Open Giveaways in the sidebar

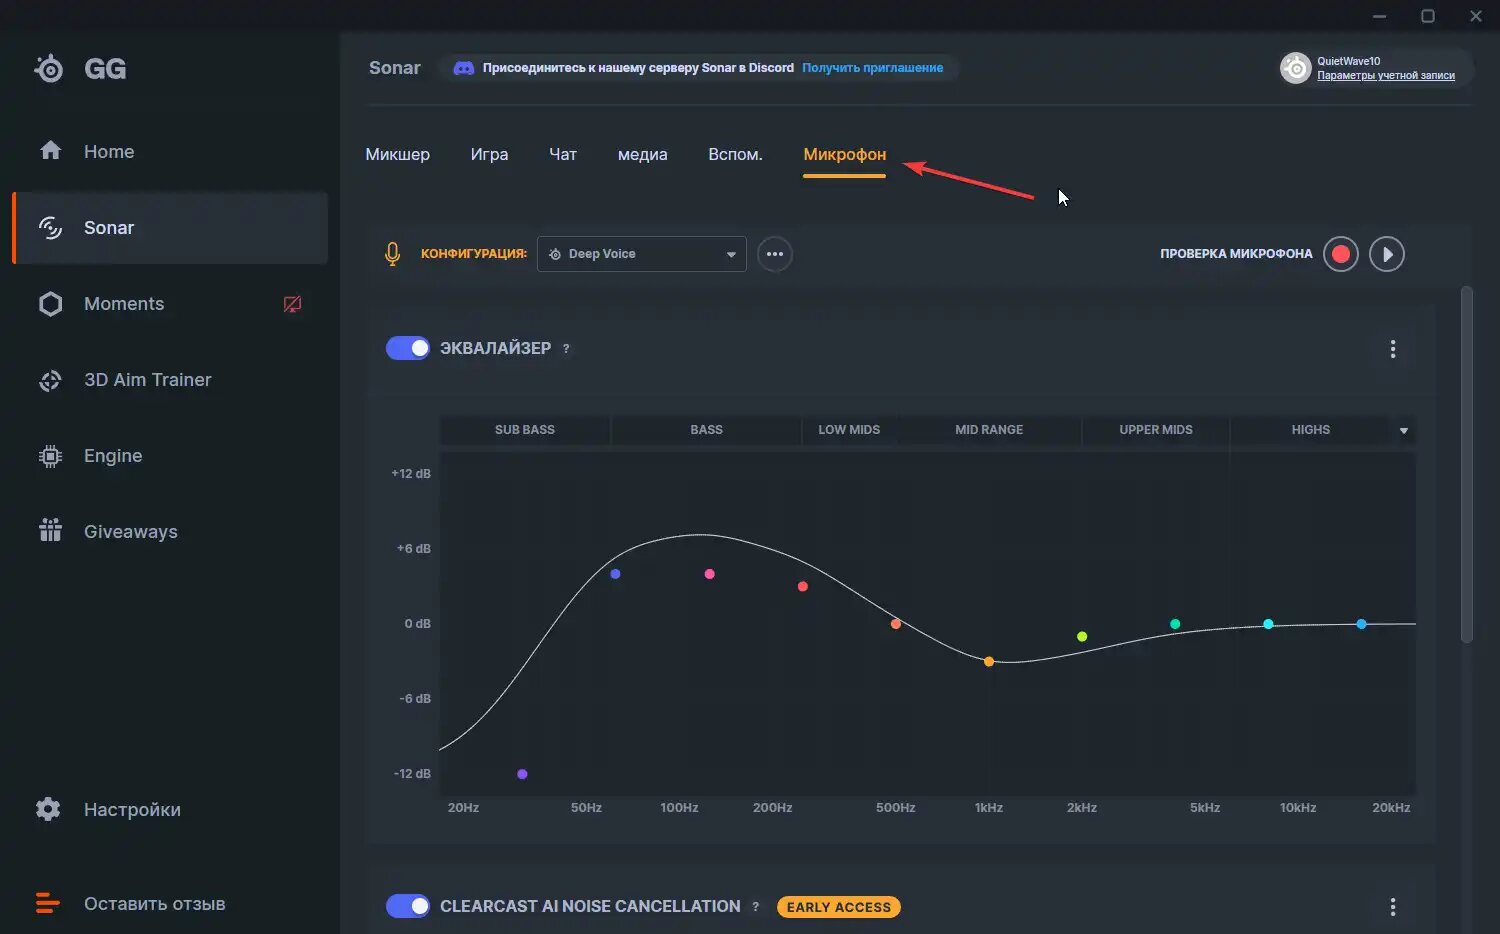(170, 532)
